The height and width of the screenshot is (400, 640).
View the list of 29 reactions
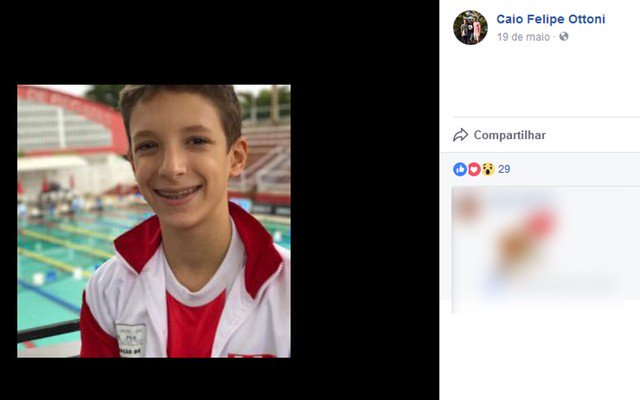504,169
